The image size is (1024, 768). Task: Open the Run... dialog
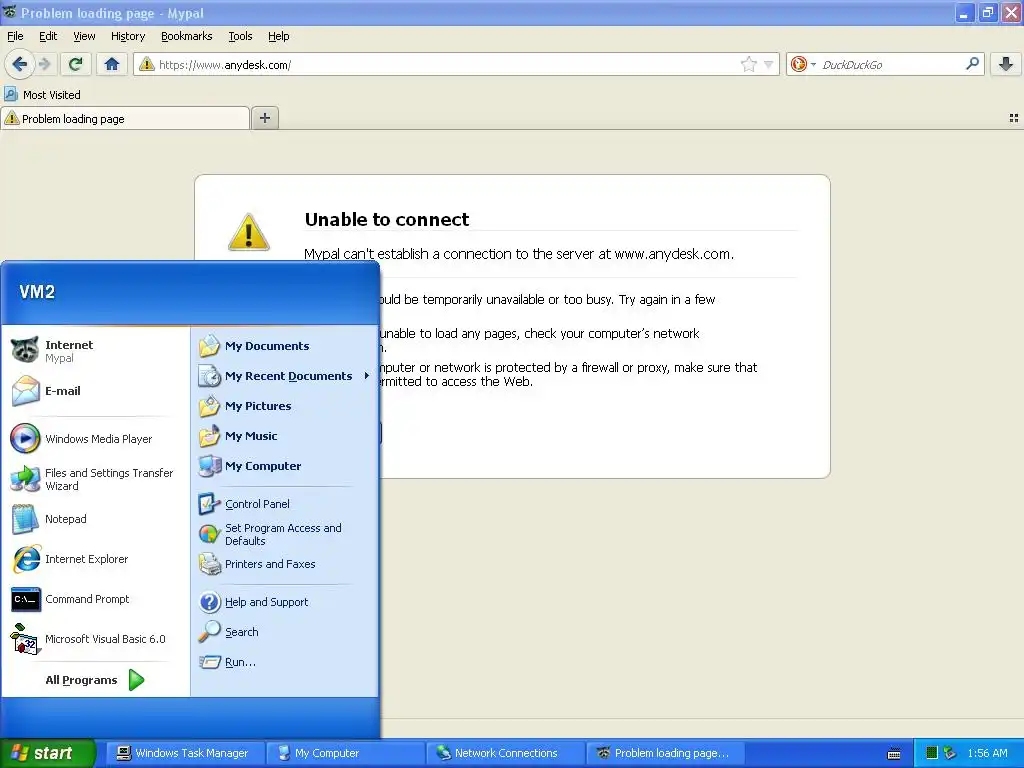coord(285,662)
